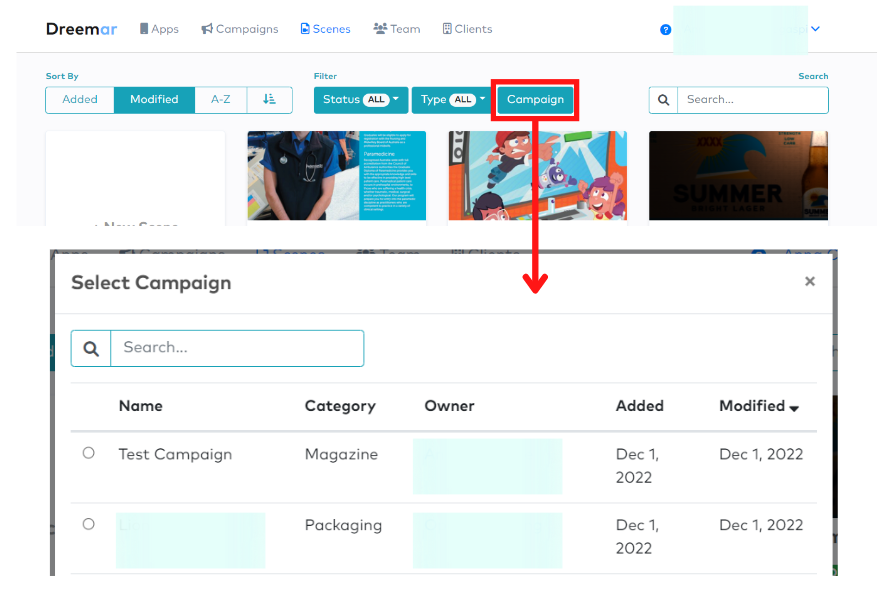Sort campaign list by Added column
Viewport: 891px width, 600px height.
point(639,406)
